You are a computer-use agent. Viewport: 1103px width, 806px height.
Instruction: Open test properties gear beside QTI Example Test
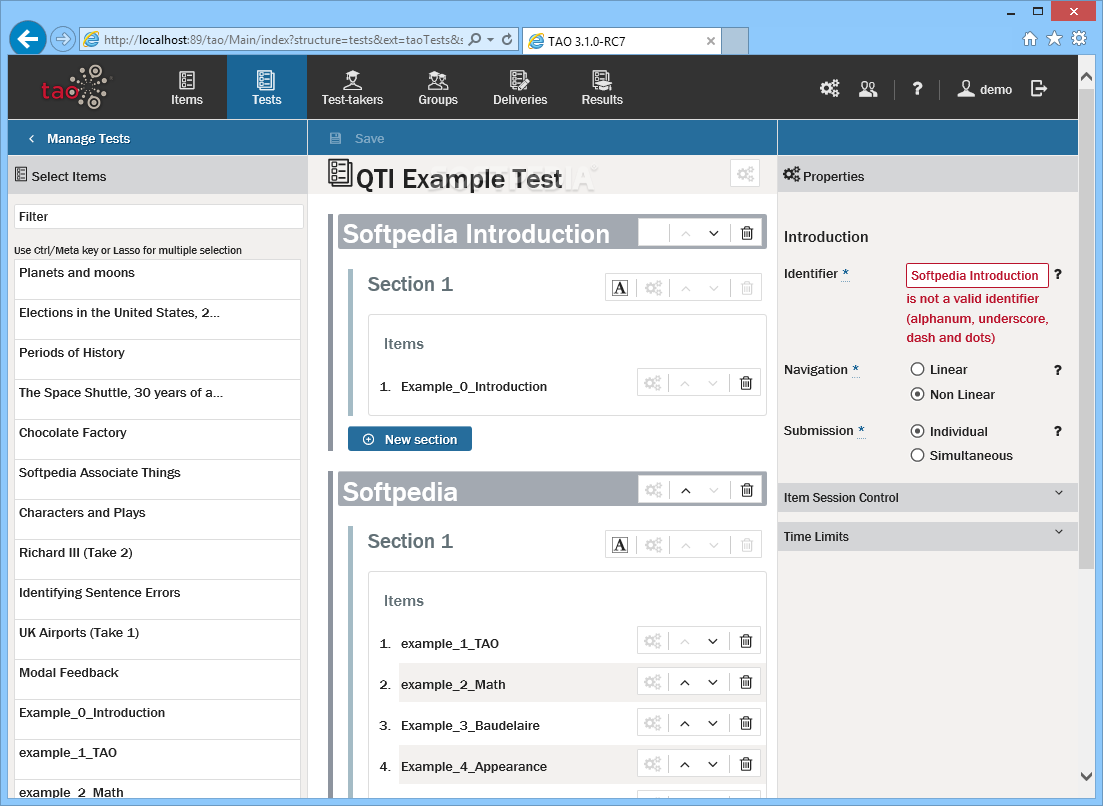(745, 174)
